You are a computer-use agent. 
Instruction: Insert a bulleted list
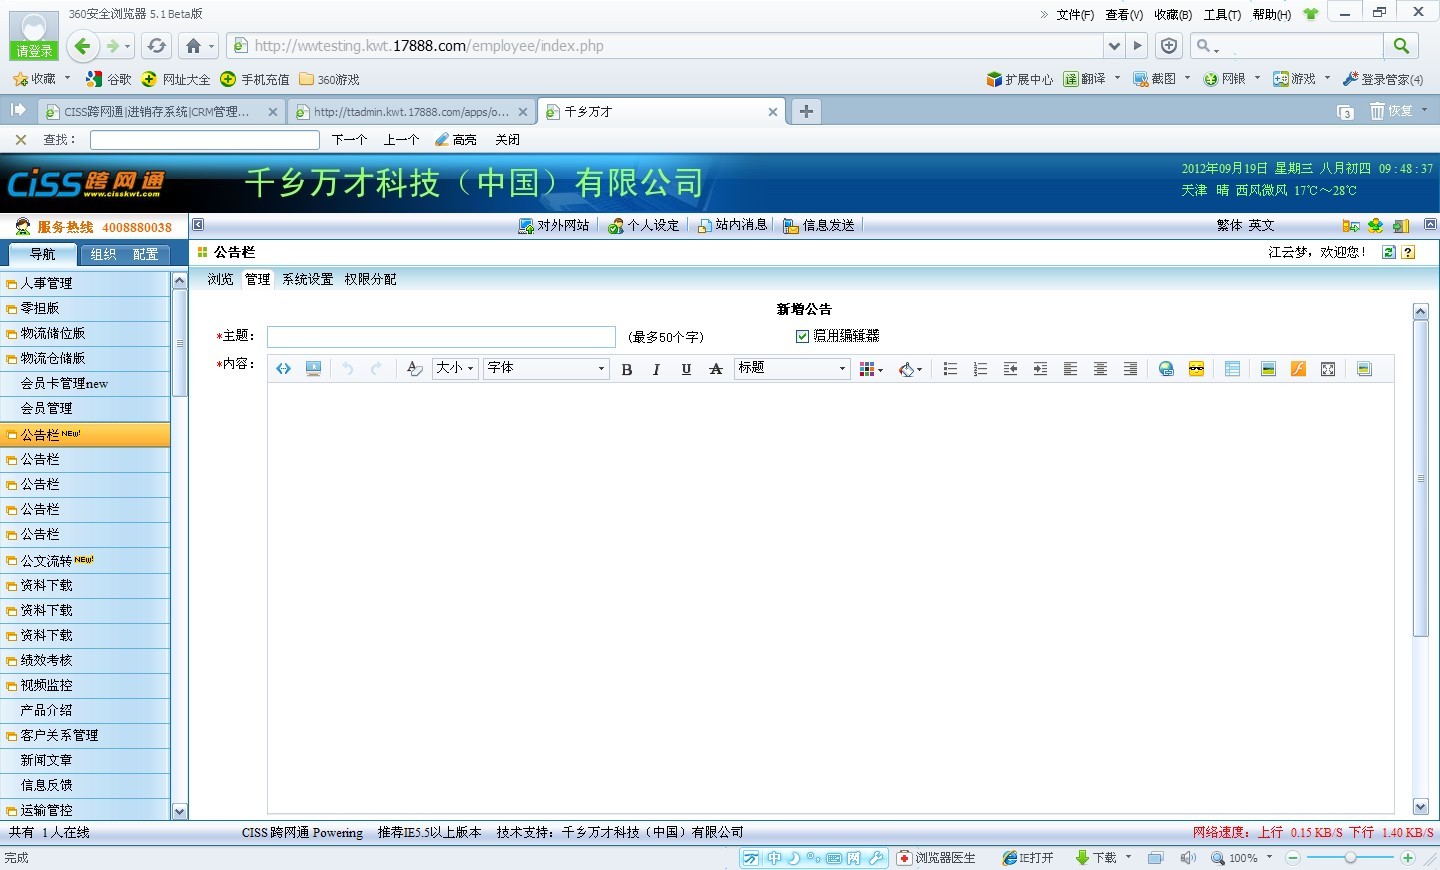click(950, 369)
